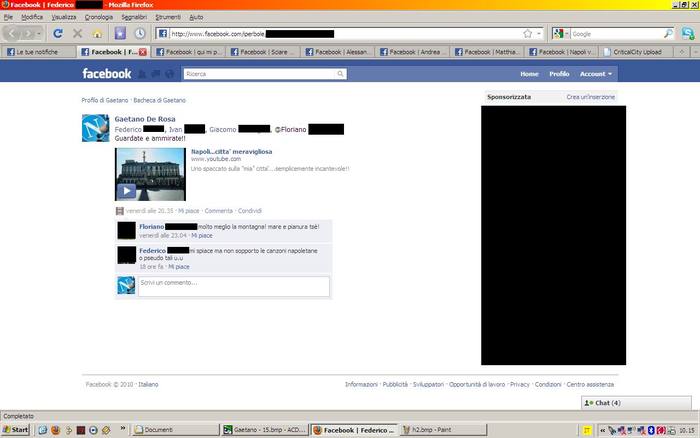Stop loading with the X toolbar icon
The height and width of the screenshot is (438, 700).
[x=77, y=33]
